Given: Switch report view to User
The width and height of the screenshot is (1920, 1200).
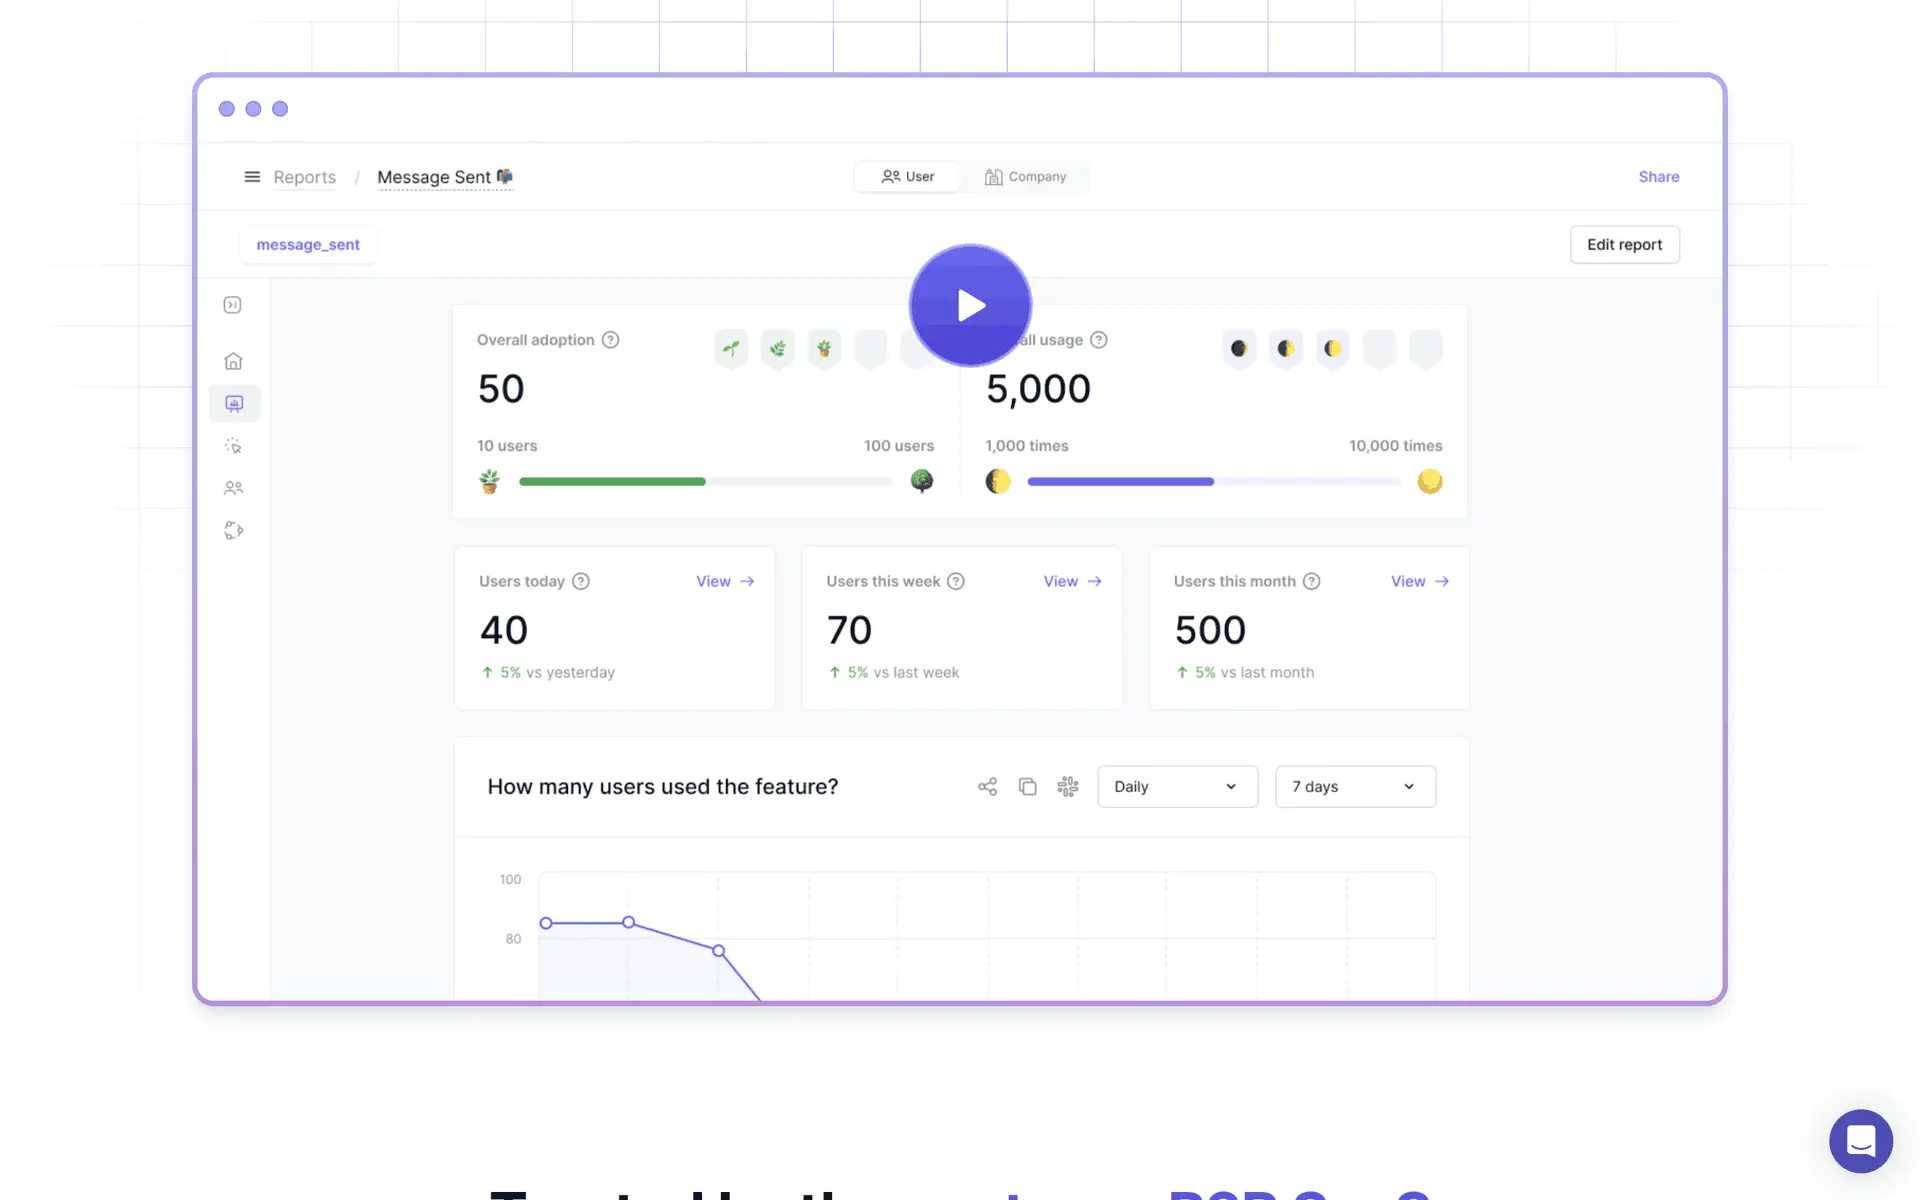Looking at the screenshot, I should click(908, 176).
